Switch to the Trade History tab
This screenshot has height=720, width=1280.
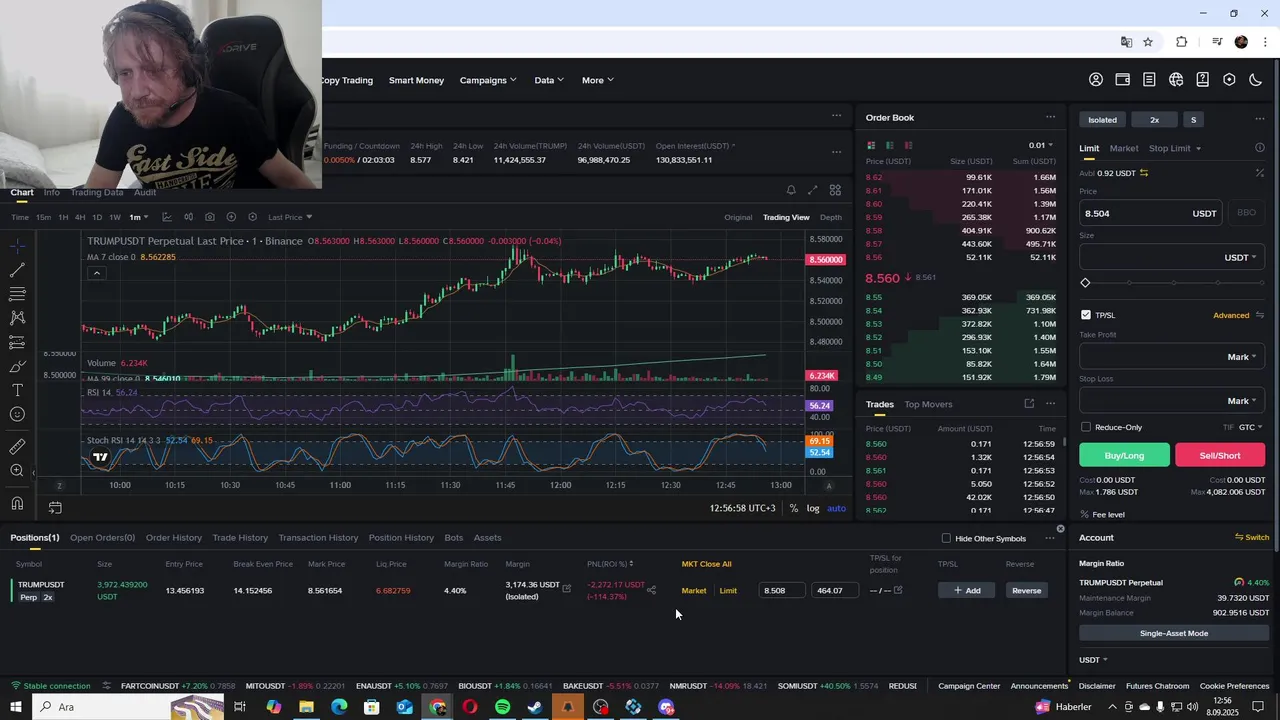click(240, 538)
